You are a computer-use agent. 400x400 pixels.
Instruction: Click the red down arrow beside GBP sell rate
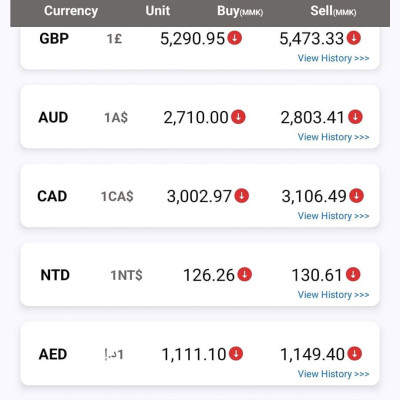[354, 38]
